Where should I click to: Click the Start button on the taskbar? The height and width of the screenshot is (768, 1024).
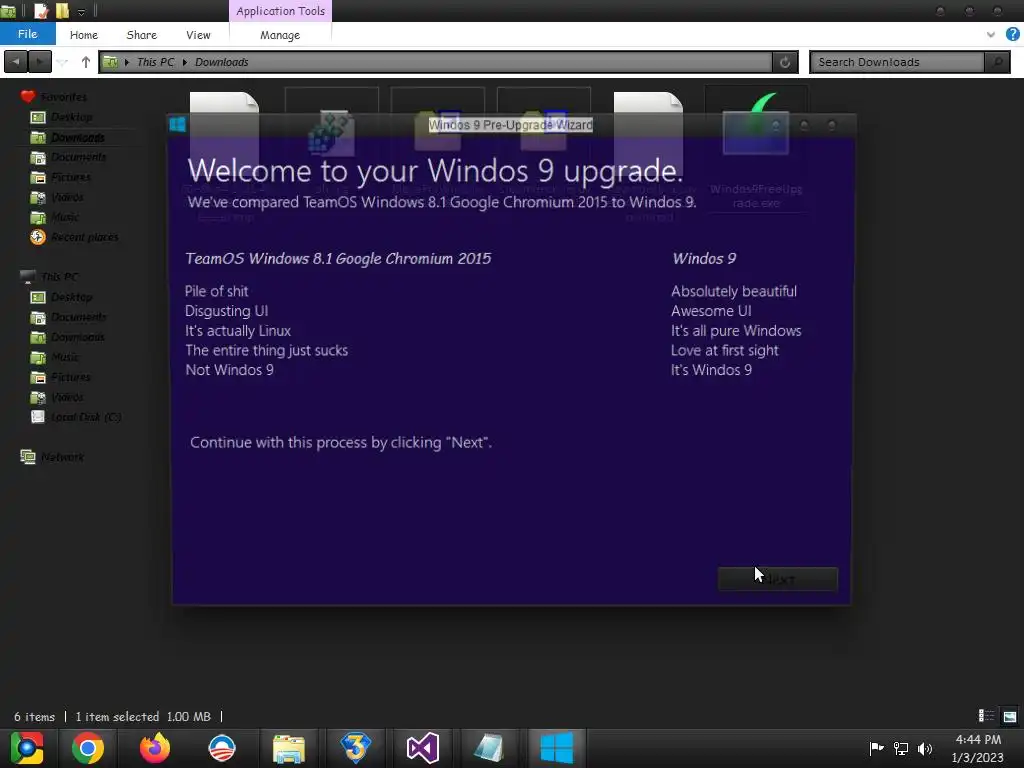pyautogui.click(x=26, y=748)
